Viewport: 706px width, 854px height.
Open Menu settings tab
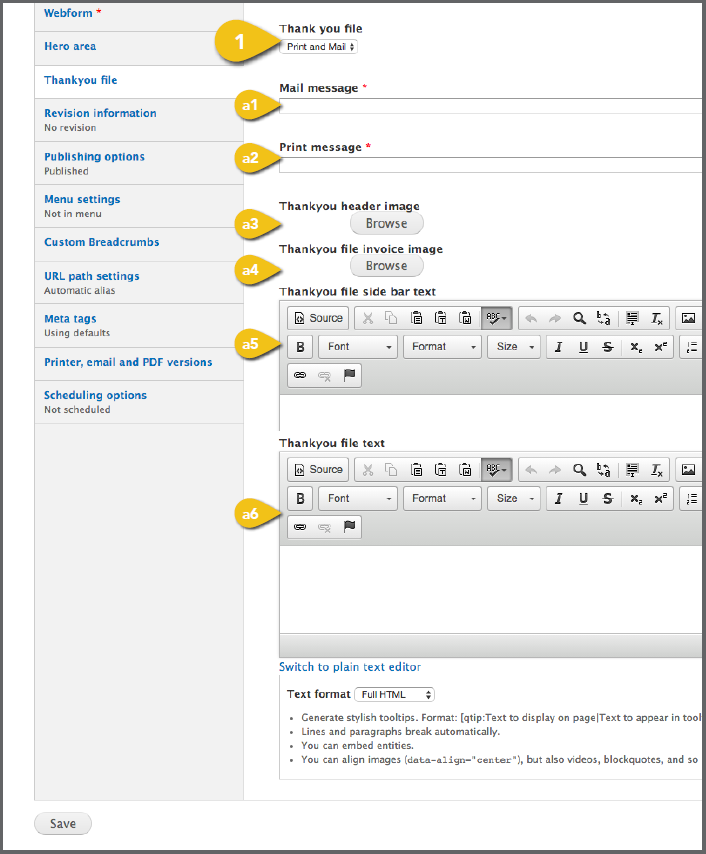tap(139, 206)
